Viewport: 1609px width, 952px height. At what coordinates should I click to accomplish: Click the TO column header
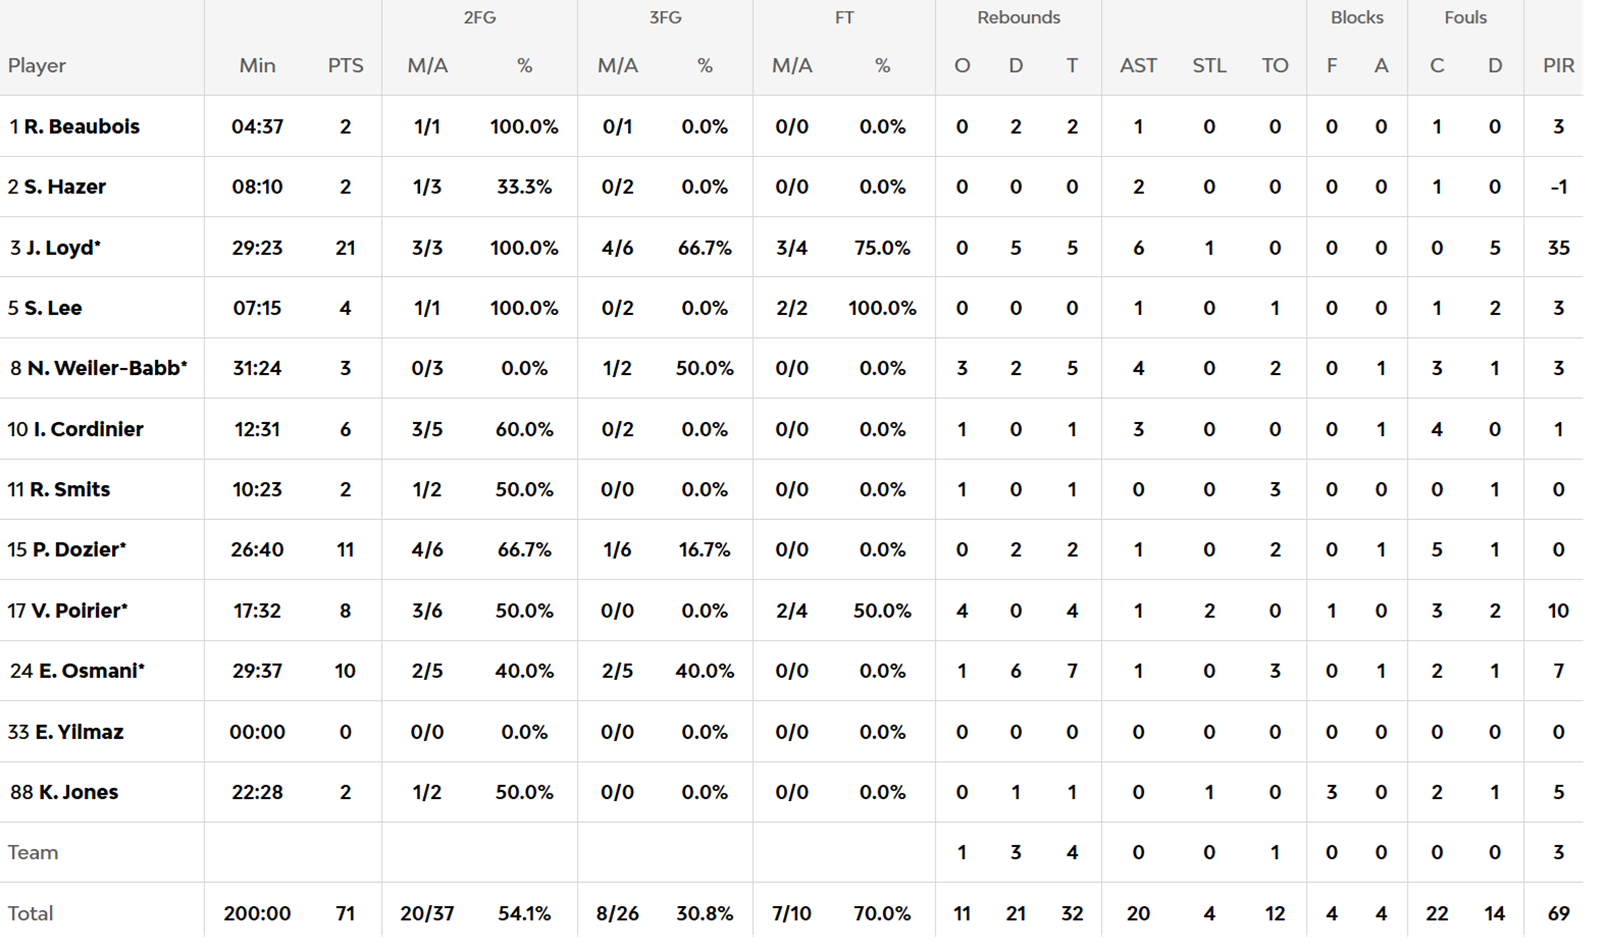[x=1274, y=66]
